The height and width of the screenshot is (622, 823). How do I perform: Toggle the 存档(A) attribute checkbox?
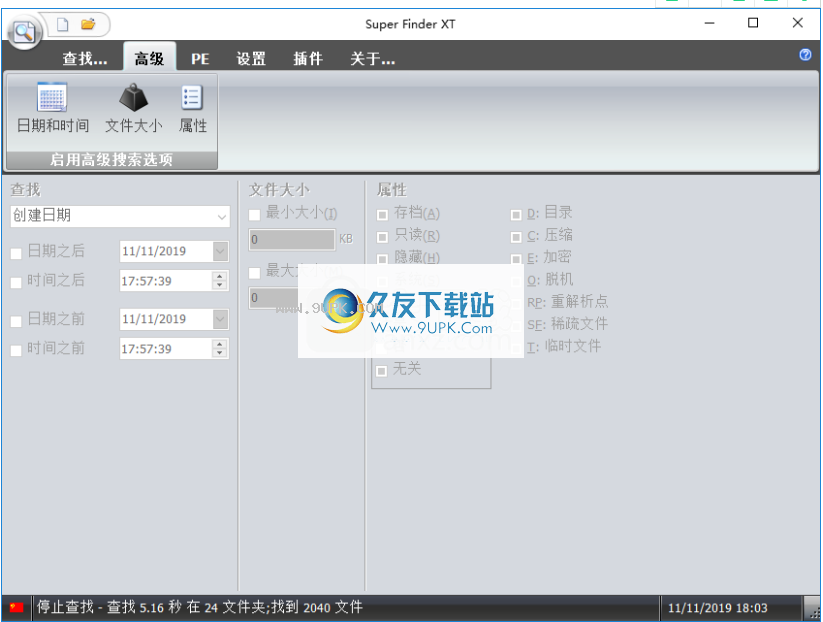383,215
